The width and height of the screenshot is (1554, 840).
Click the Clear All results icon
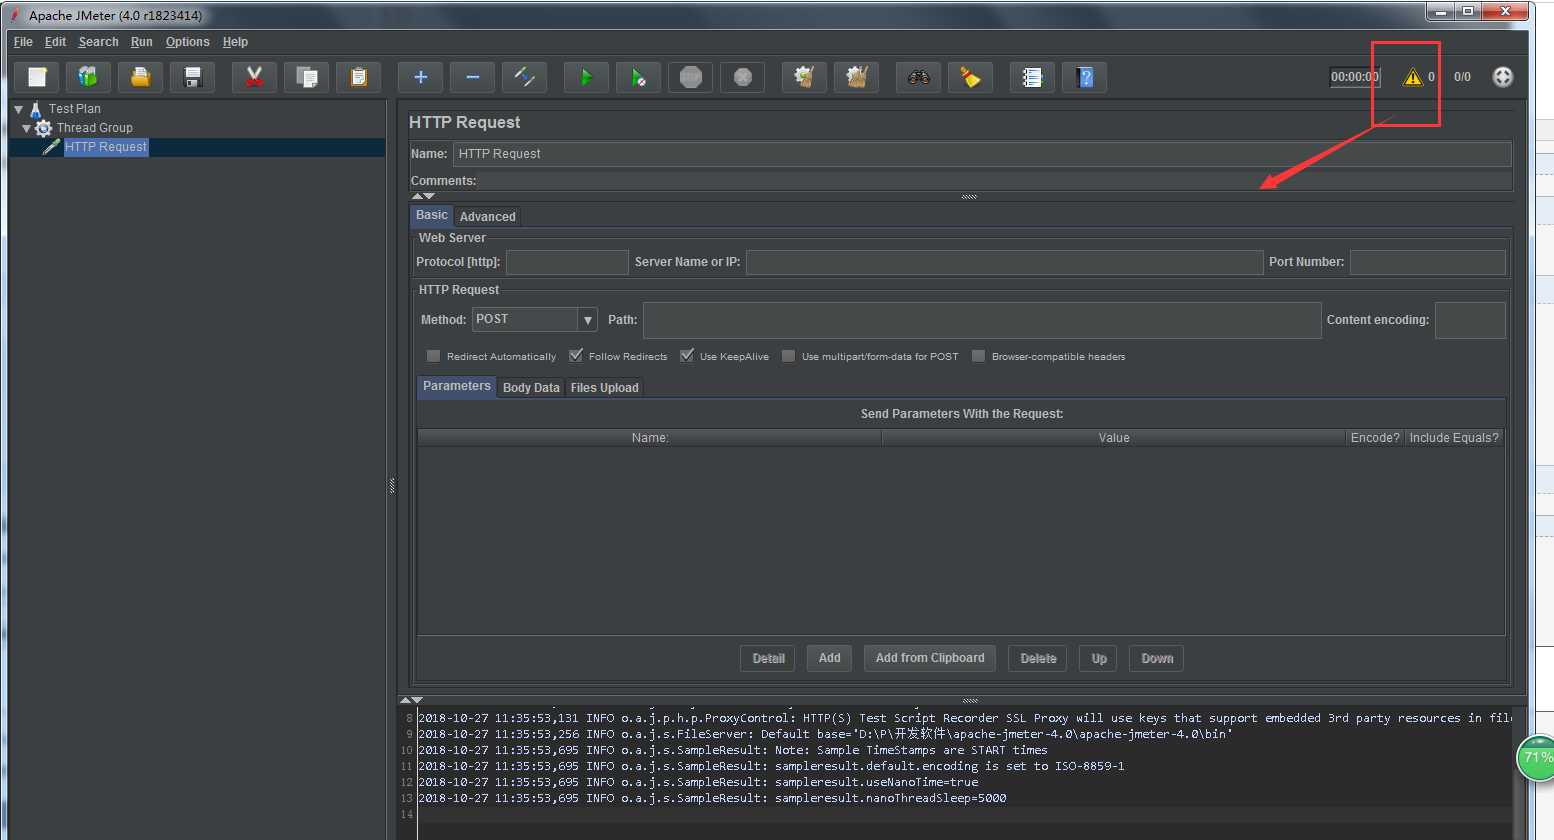tap(856, 77)
